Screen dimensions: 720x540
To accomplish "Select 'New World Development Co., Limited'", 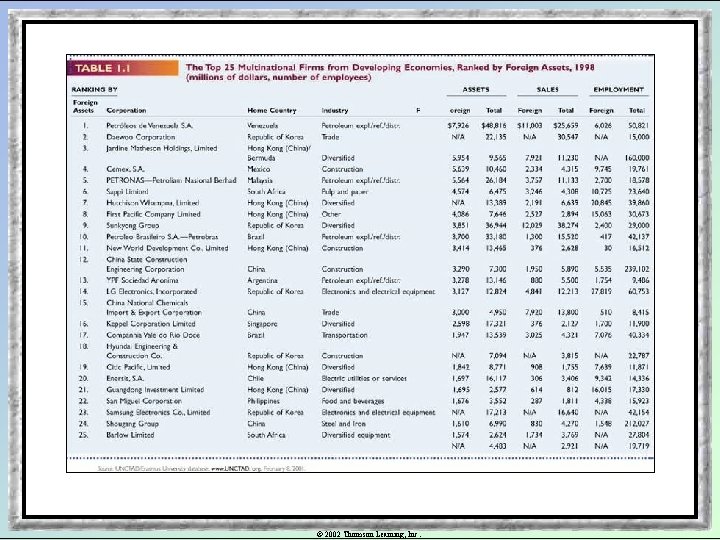I will [x=167, y=248].
